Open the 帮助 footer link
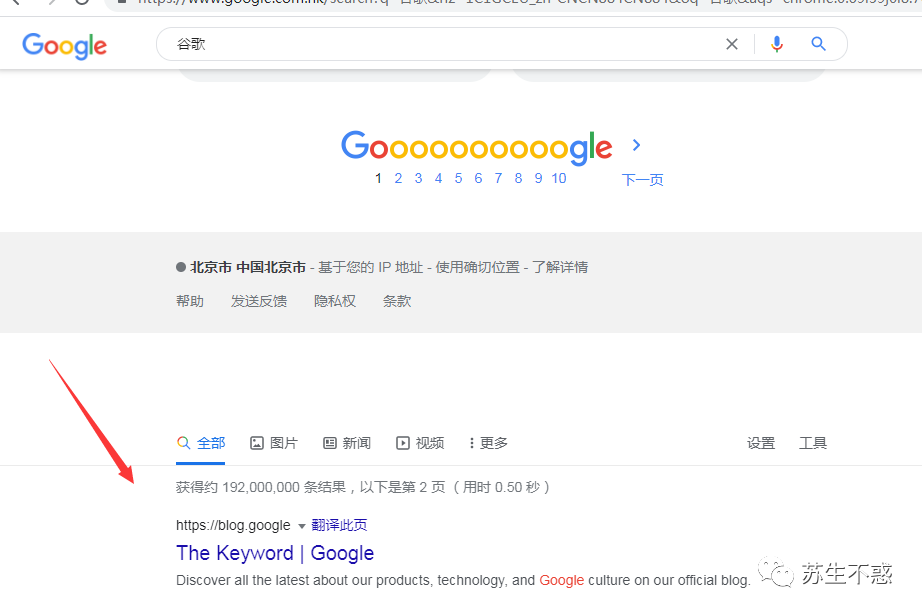 coord(190,301)
